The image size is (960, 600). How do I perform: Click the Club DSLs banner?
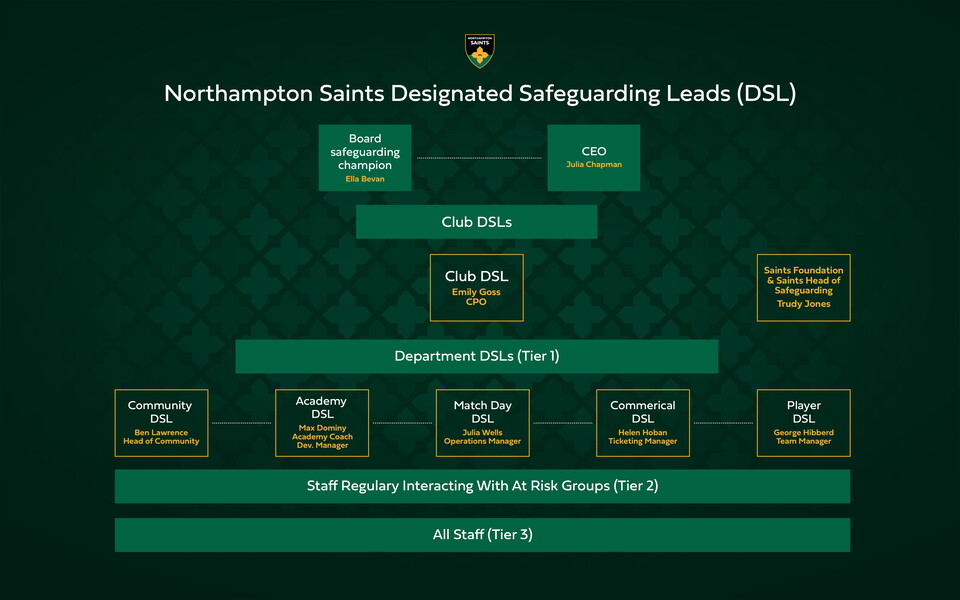(477, 222)
